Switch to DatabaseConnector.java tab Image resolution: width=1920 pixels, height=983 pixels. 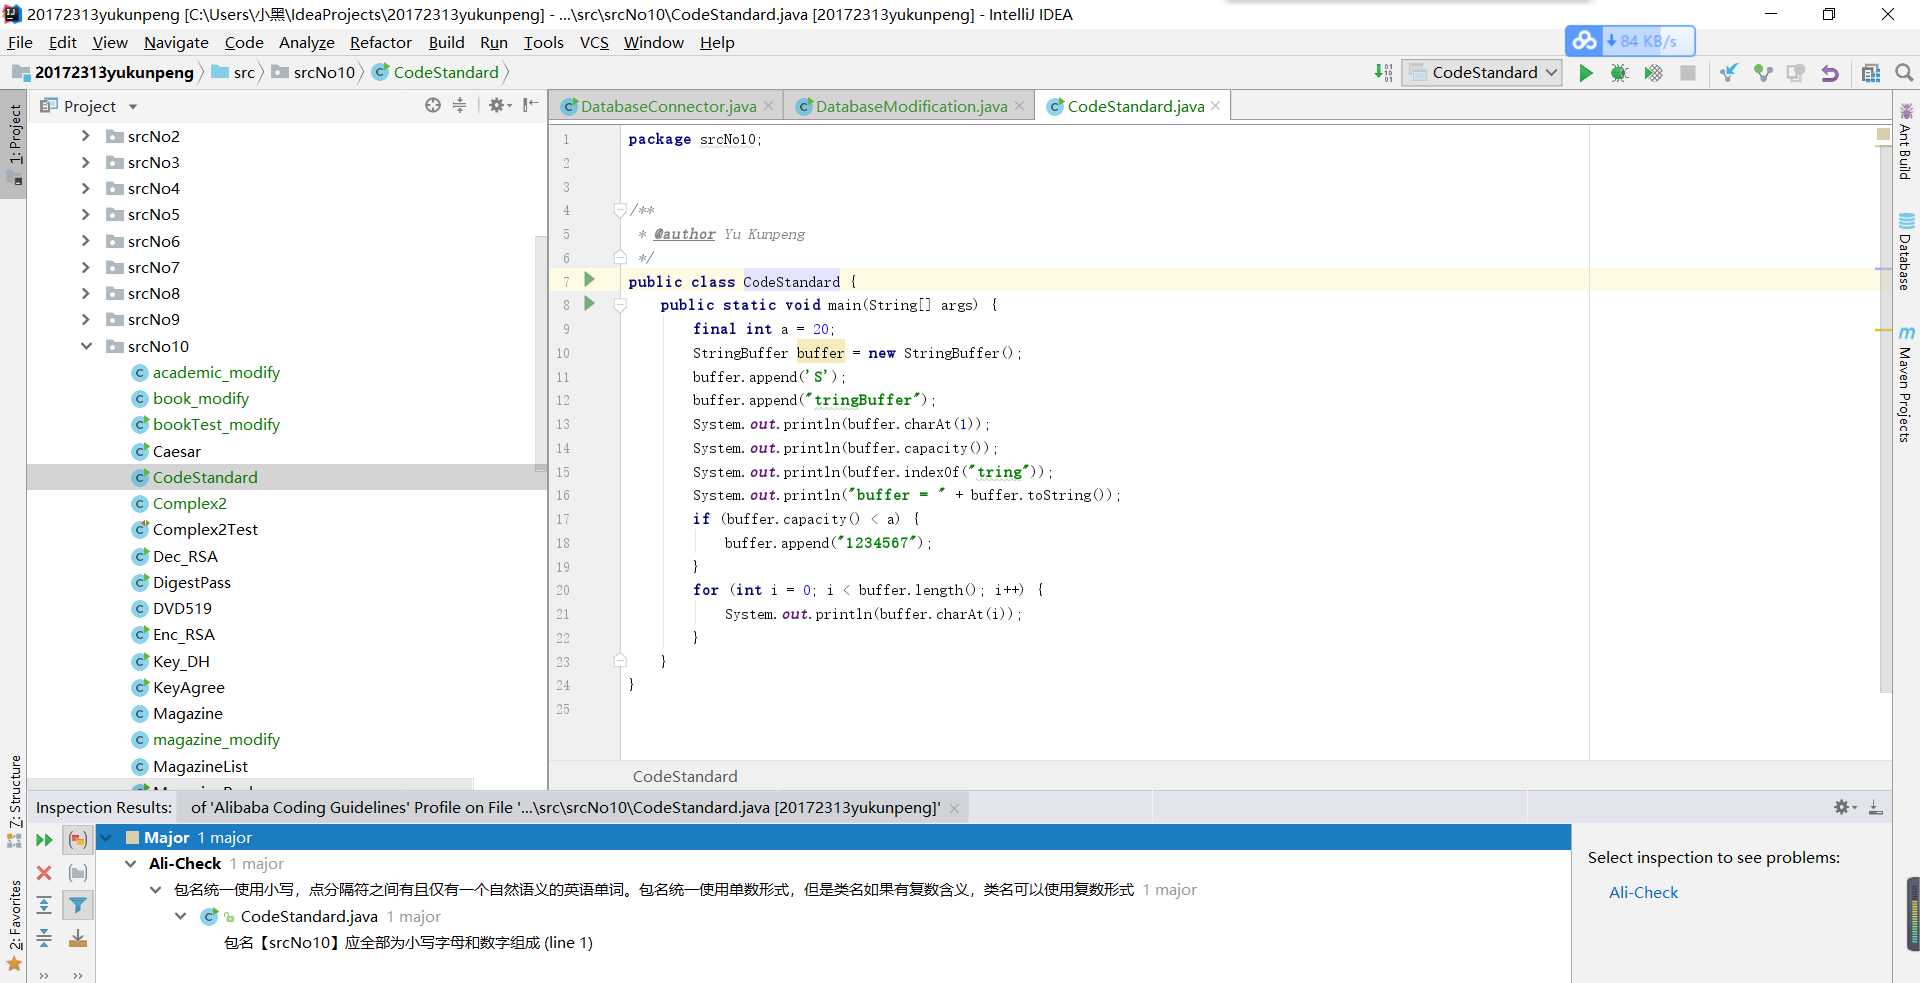click(668, 106)
